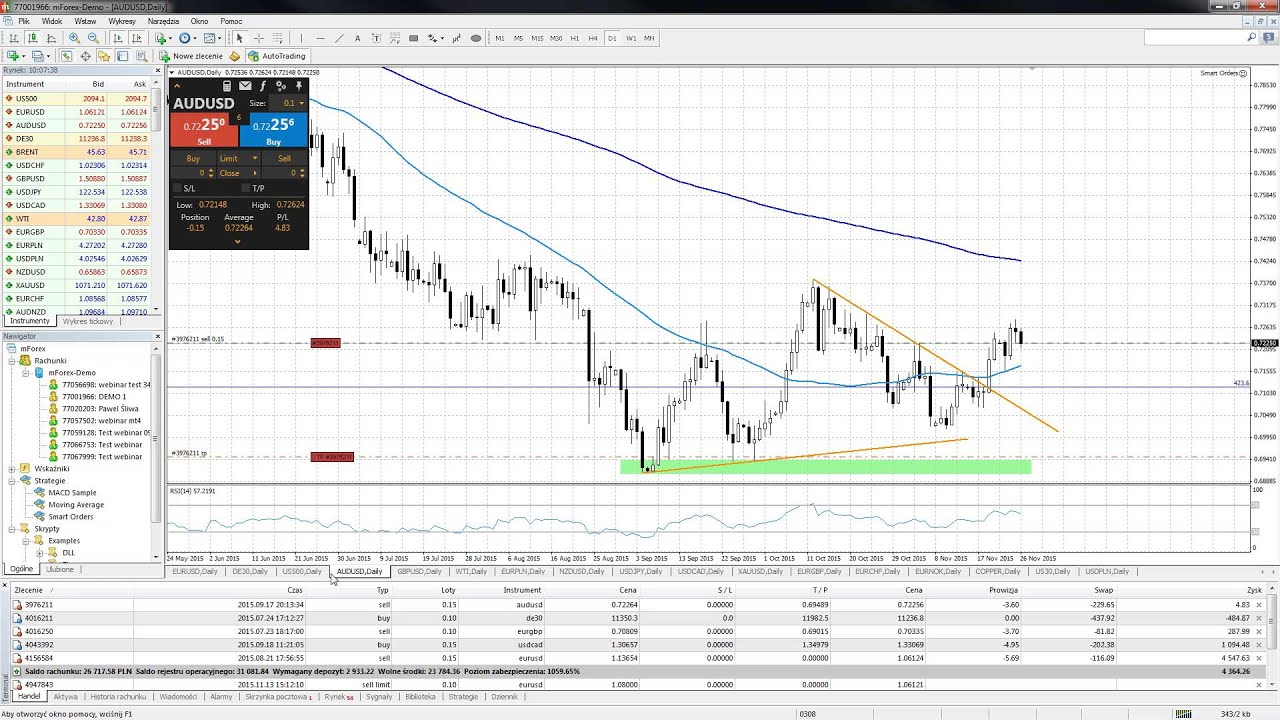Open the Limit order type dropdown
The height and width of the screenshot is (720, 1280).
pyautogui.click(x=254, y=158)
